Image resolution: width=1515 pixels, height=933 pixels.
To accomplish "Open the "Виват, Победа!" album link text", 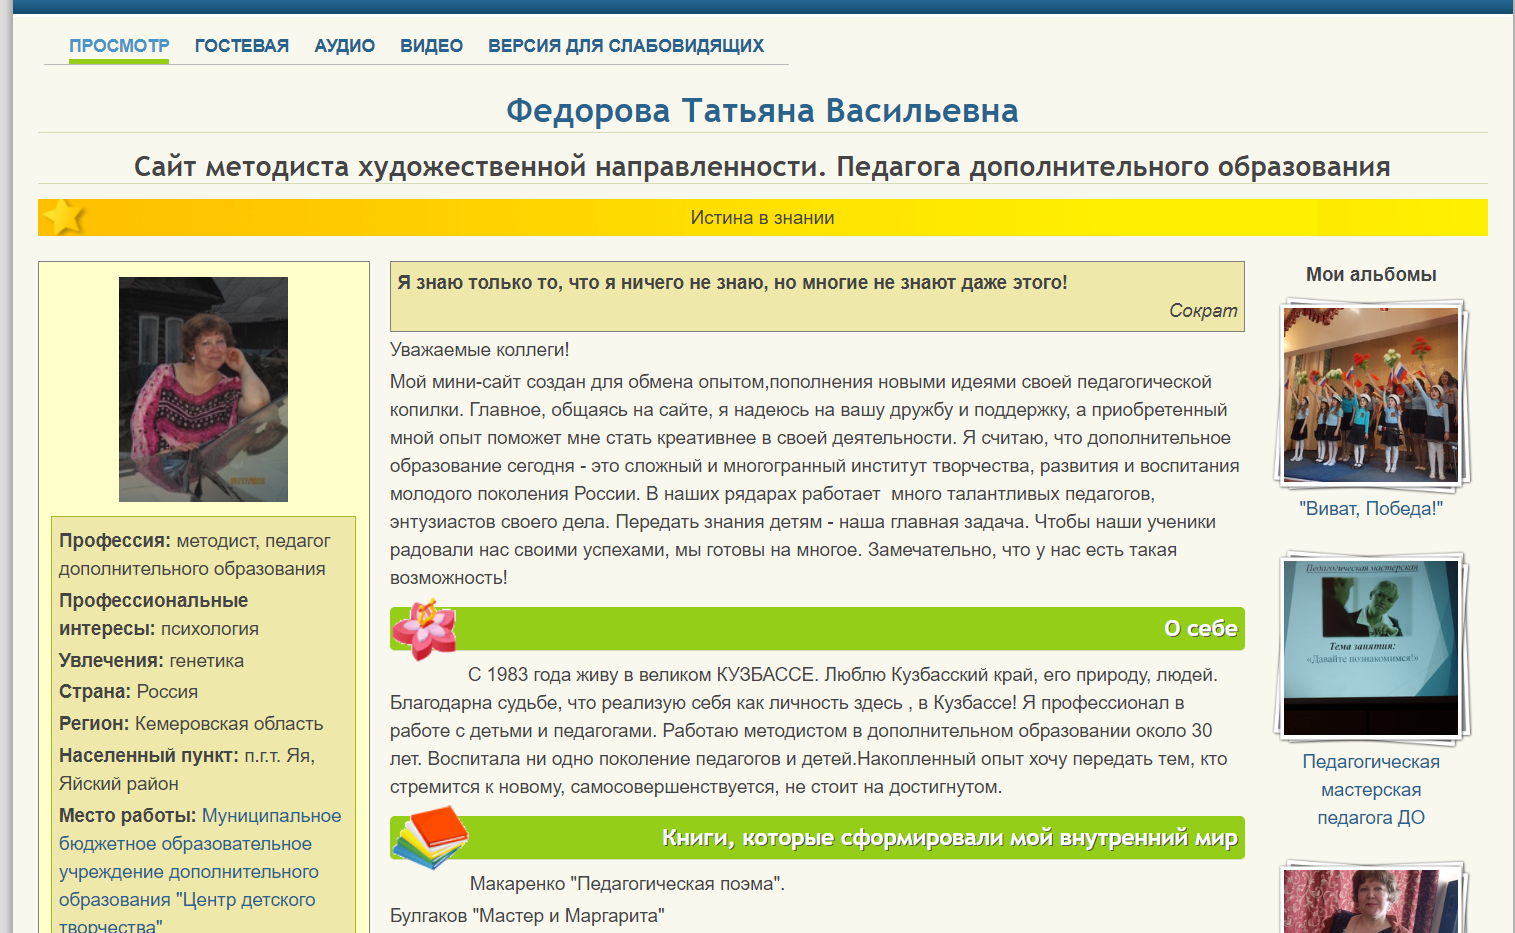I will (x=1371, y=509).
